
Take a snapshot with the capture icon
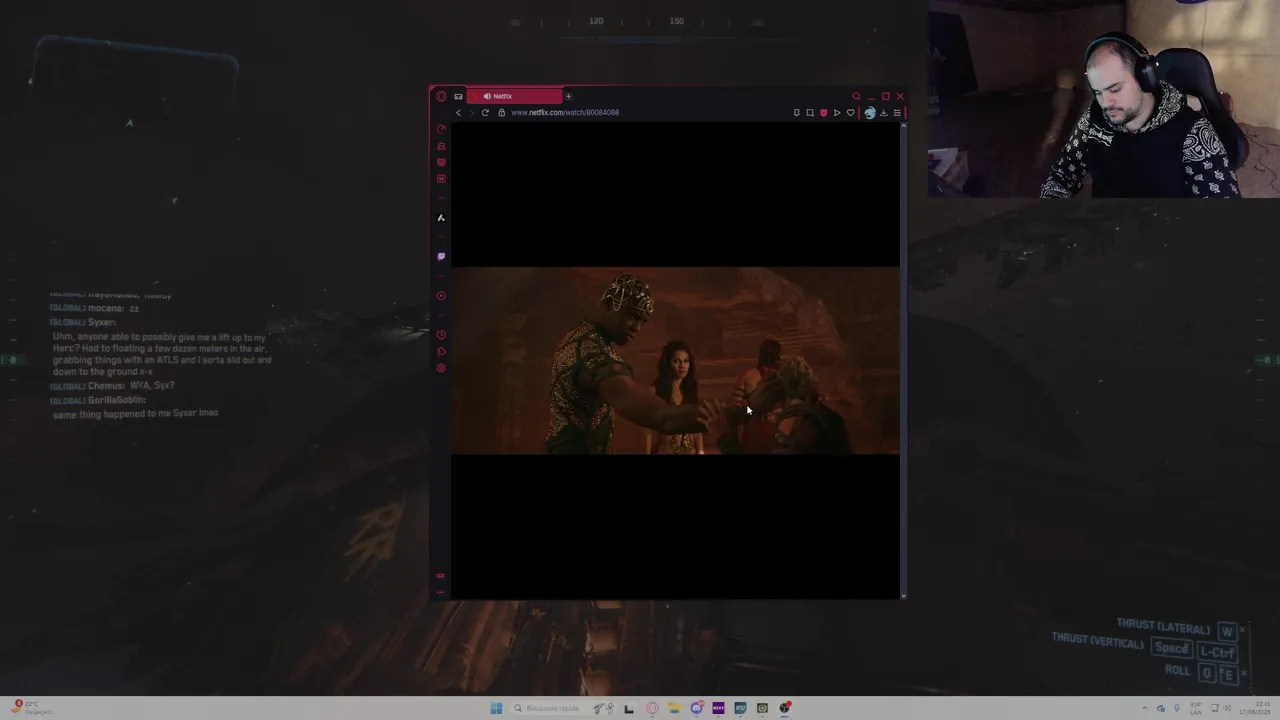click(x=810, y=113)
